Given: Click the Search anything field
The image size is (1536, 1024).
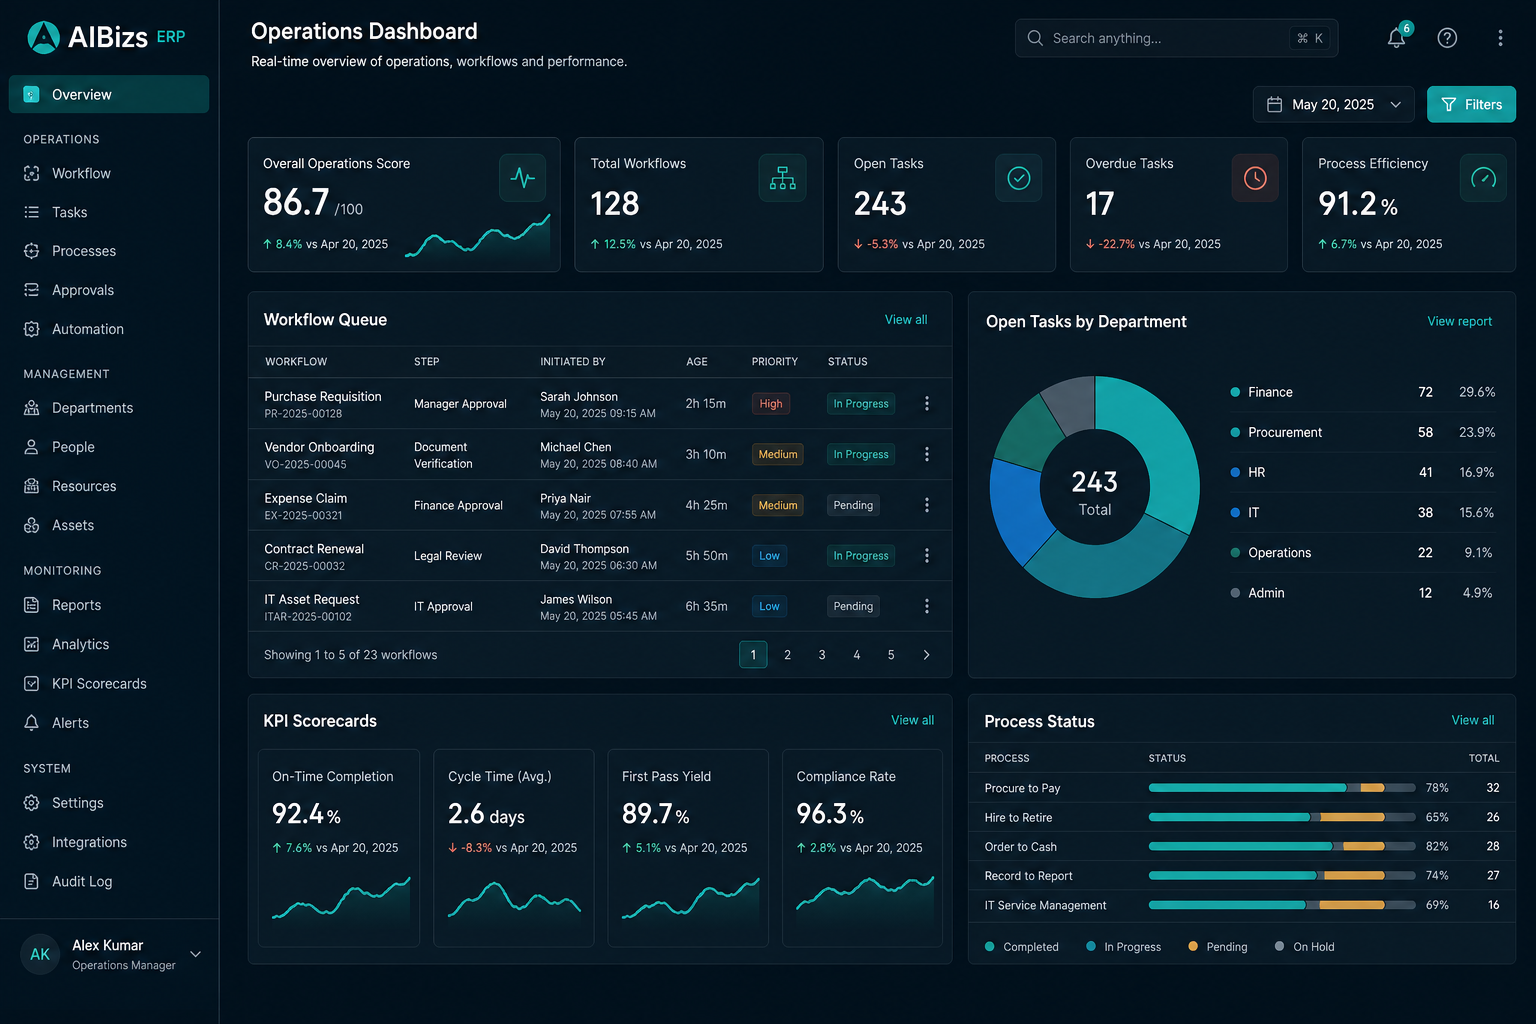Looking at the screenshot, I should (1176, 38).
